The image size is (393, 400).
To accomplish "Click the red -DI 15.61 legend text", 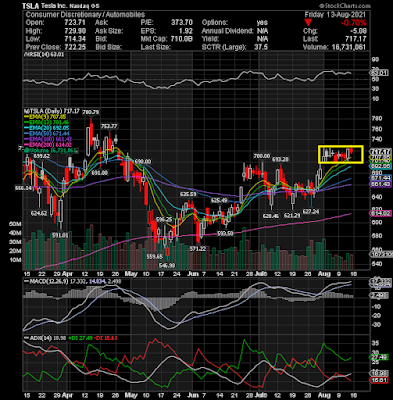I will click(x=105, y=338).
